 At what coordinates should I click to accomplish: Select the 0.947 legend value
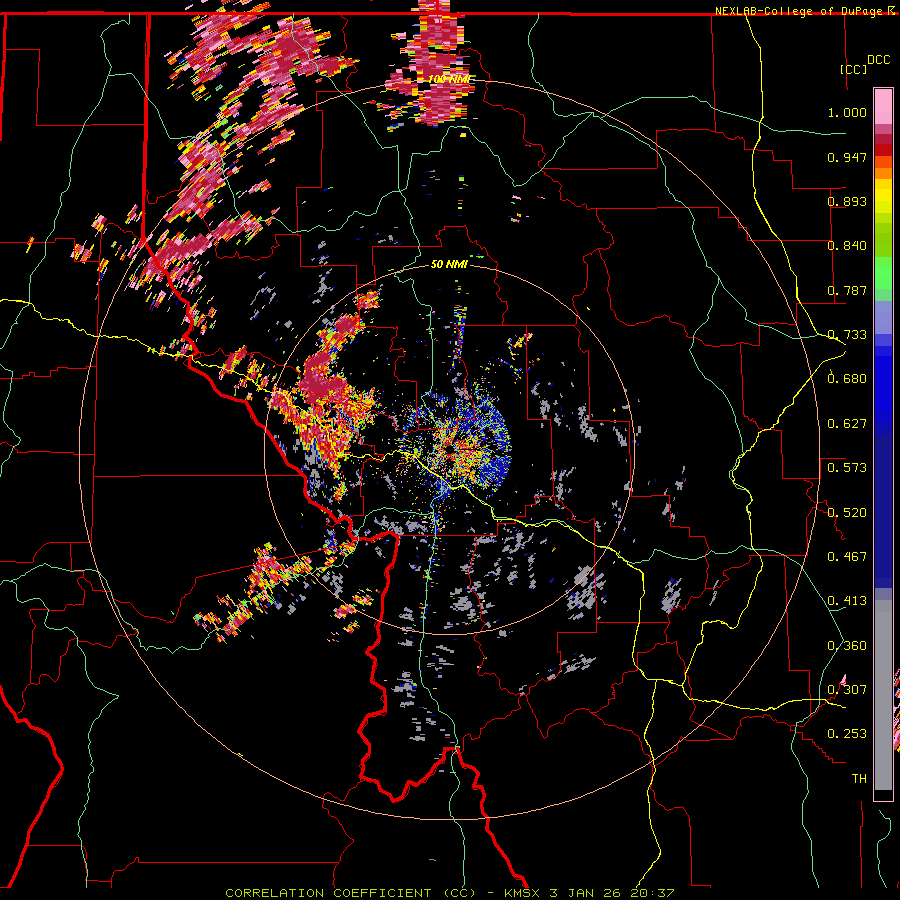[847, 157]
